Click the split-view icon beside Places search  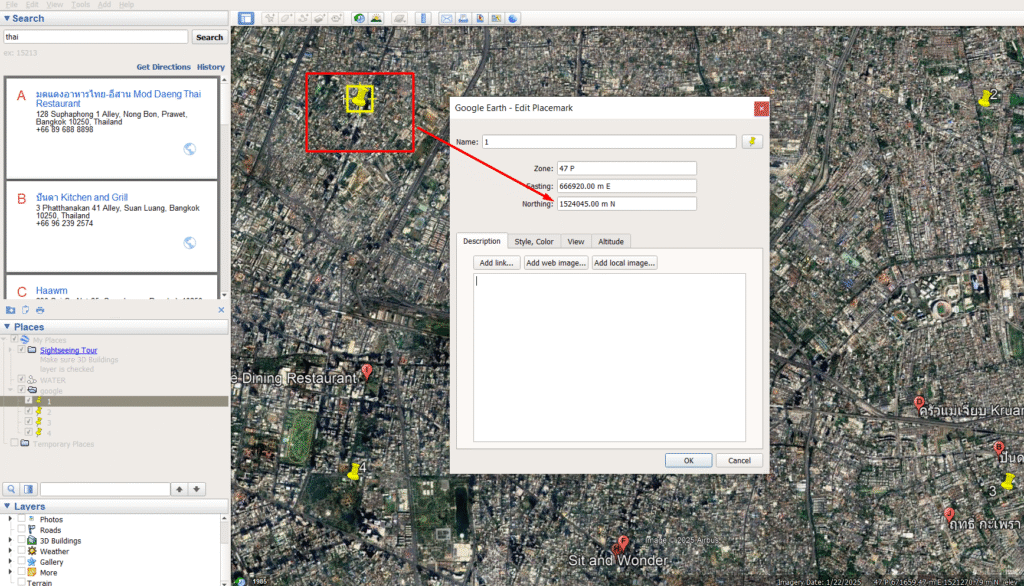click(29, 489)
